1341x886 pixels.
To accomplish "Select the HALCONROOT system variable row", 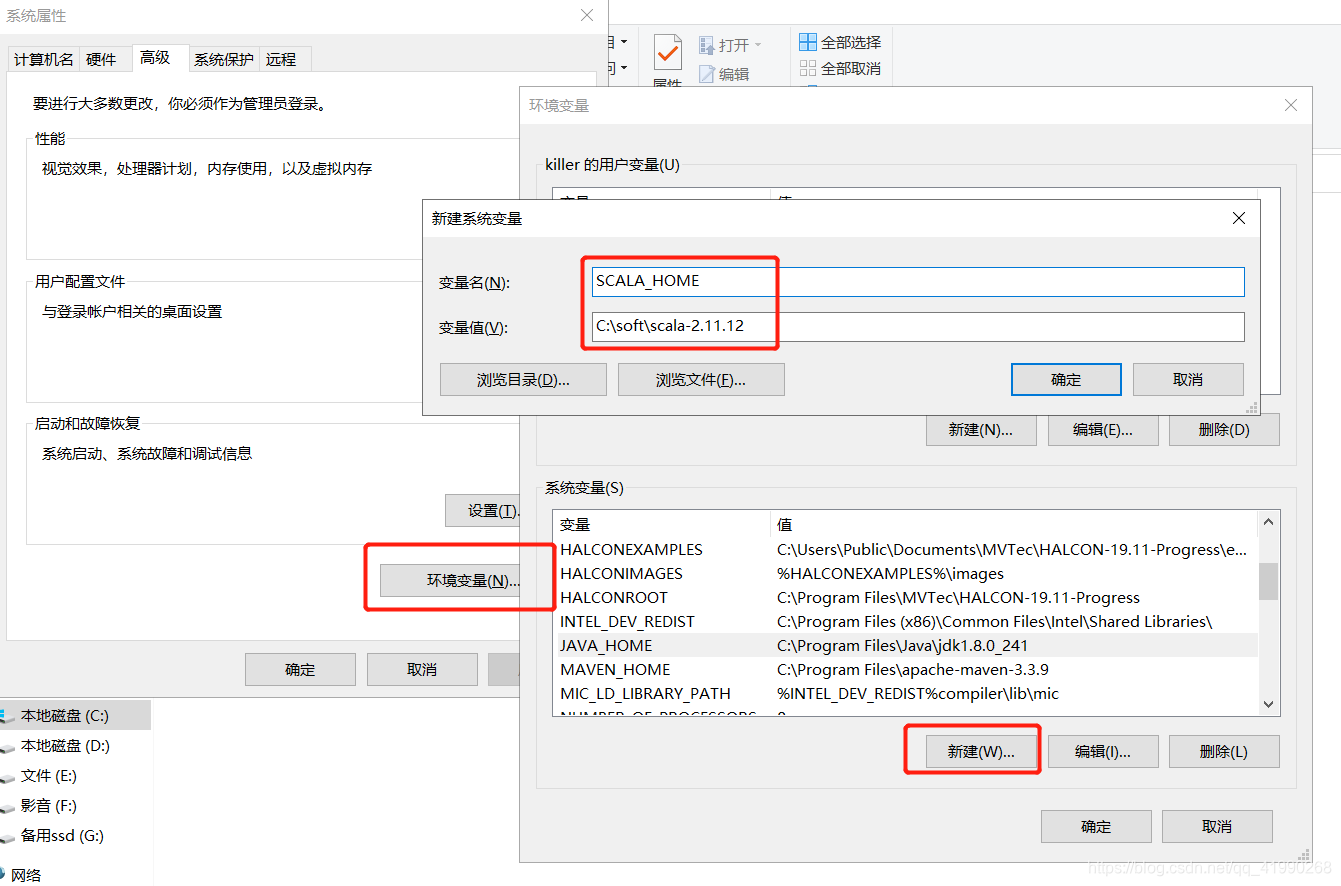I will pos(905,598).
